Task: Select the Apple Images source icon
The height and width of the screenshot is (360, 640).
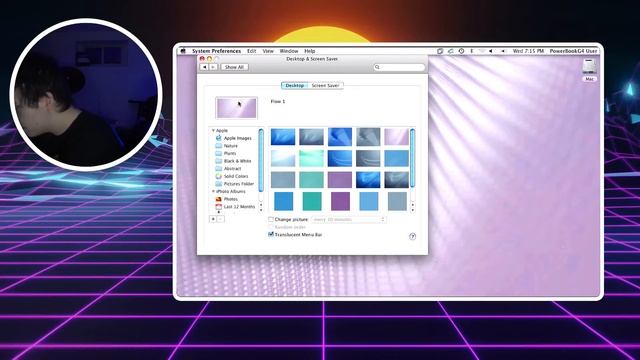Action: tap(219, 138)
